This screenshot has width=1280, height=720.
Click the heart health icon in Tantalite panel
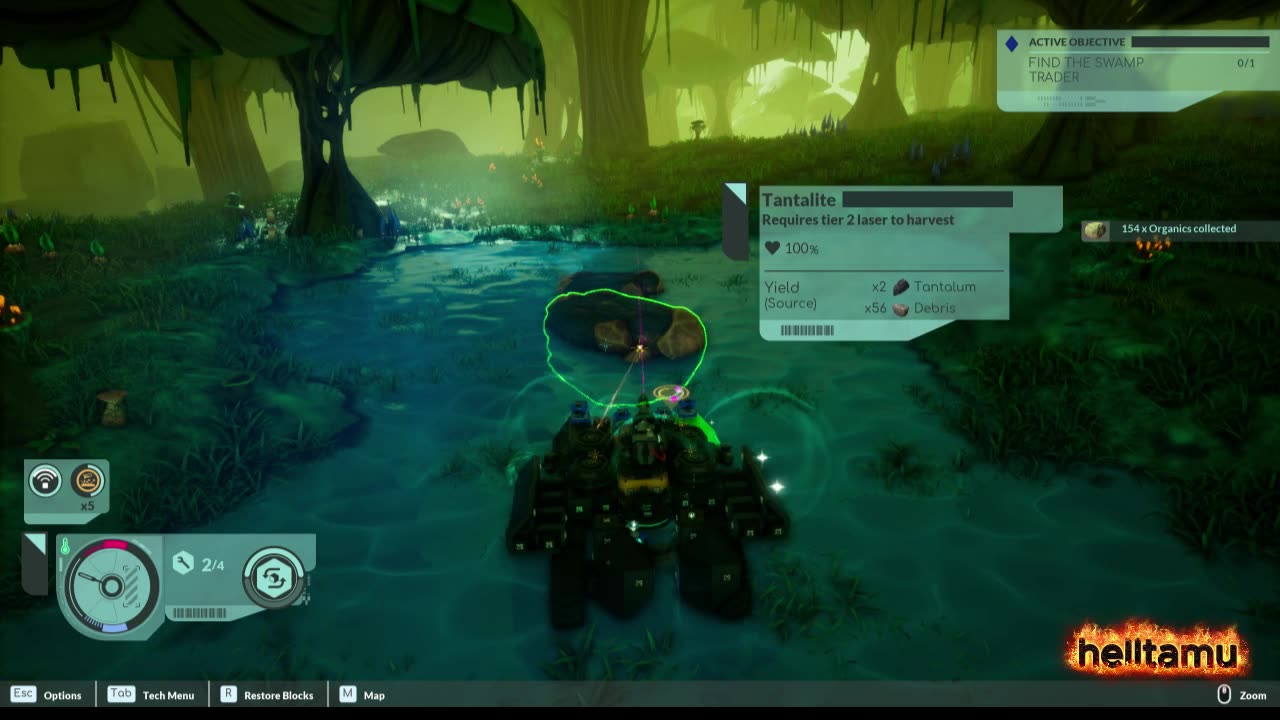tap(772, 248)
